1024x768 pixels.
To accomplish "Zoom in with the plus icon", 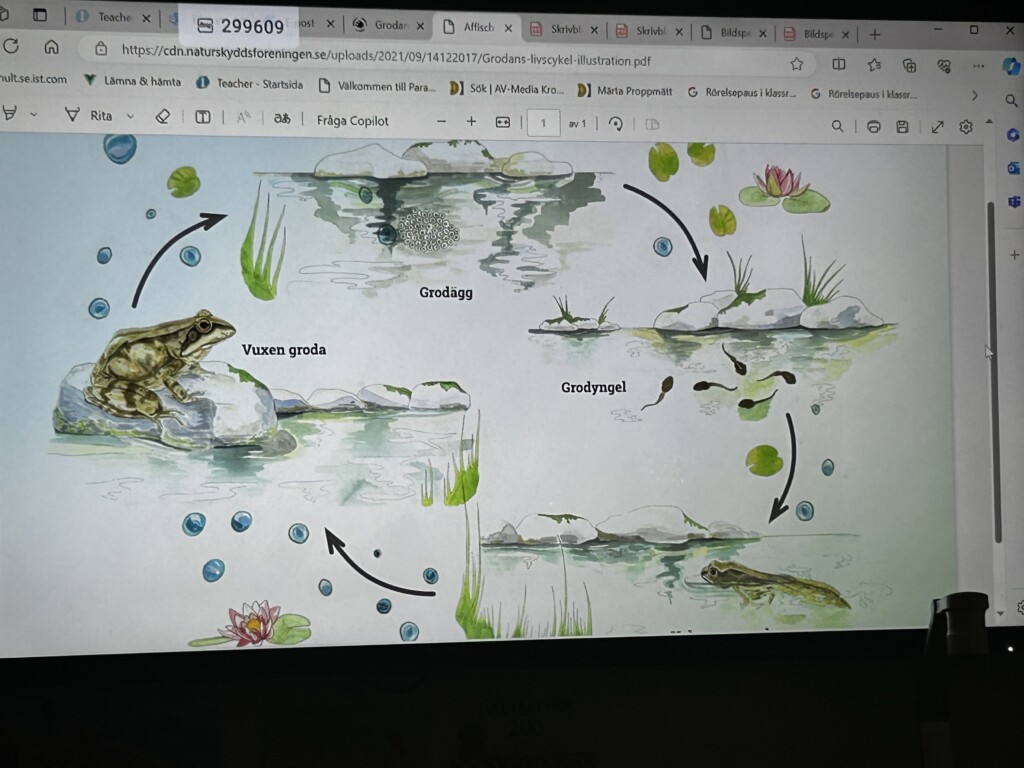I will [x=471, y=122].
